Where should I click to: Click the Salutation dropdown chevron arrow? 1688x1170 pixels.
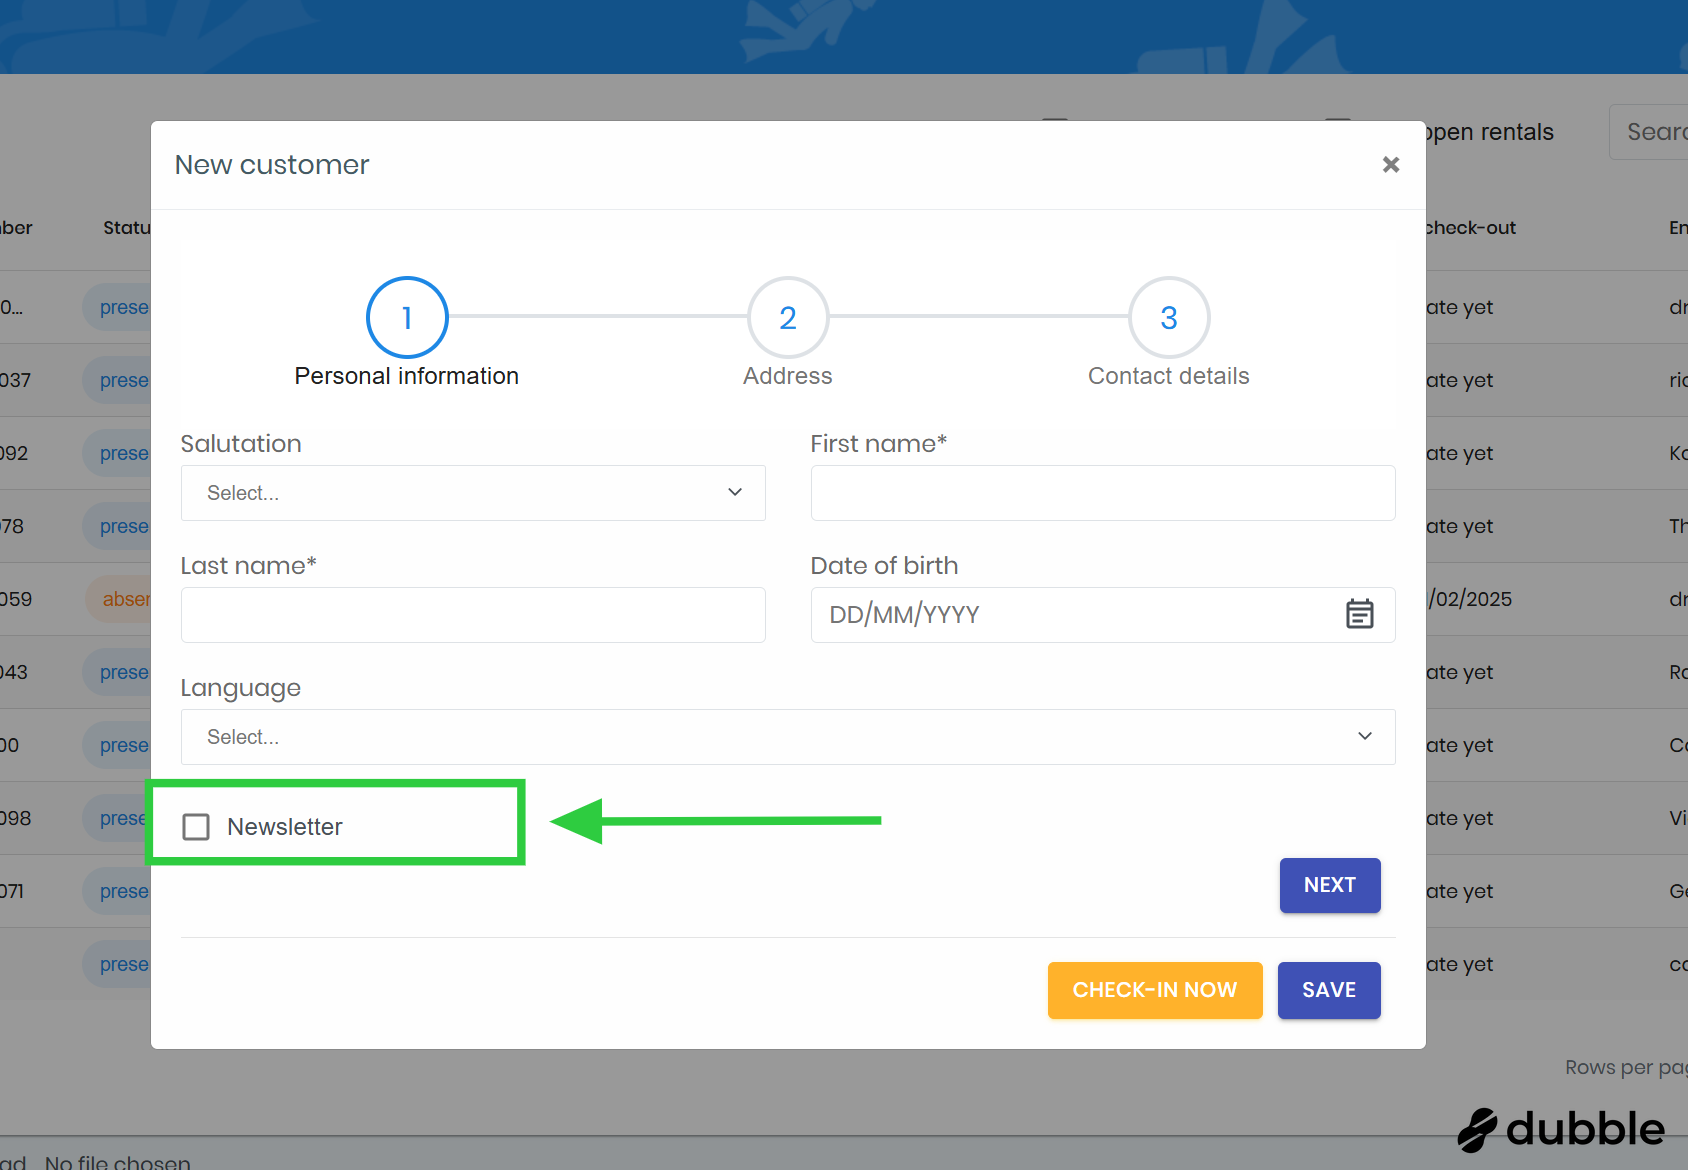[x=735, y=492]
